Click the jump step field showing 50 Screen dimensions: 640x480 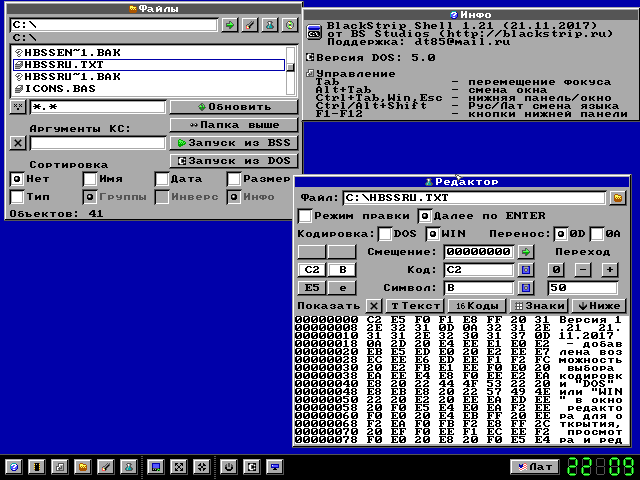(582, 288)
